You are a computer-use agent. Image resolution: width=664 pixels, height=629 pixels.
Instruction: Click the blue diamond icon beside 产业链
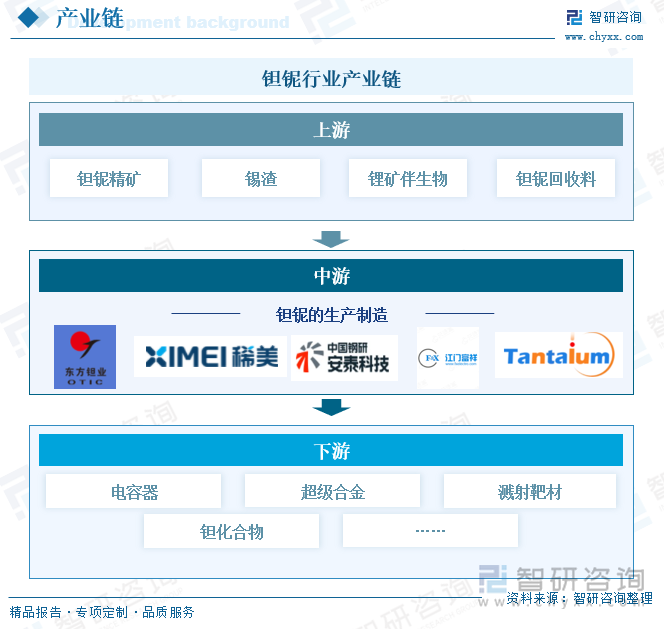[28, 18]
